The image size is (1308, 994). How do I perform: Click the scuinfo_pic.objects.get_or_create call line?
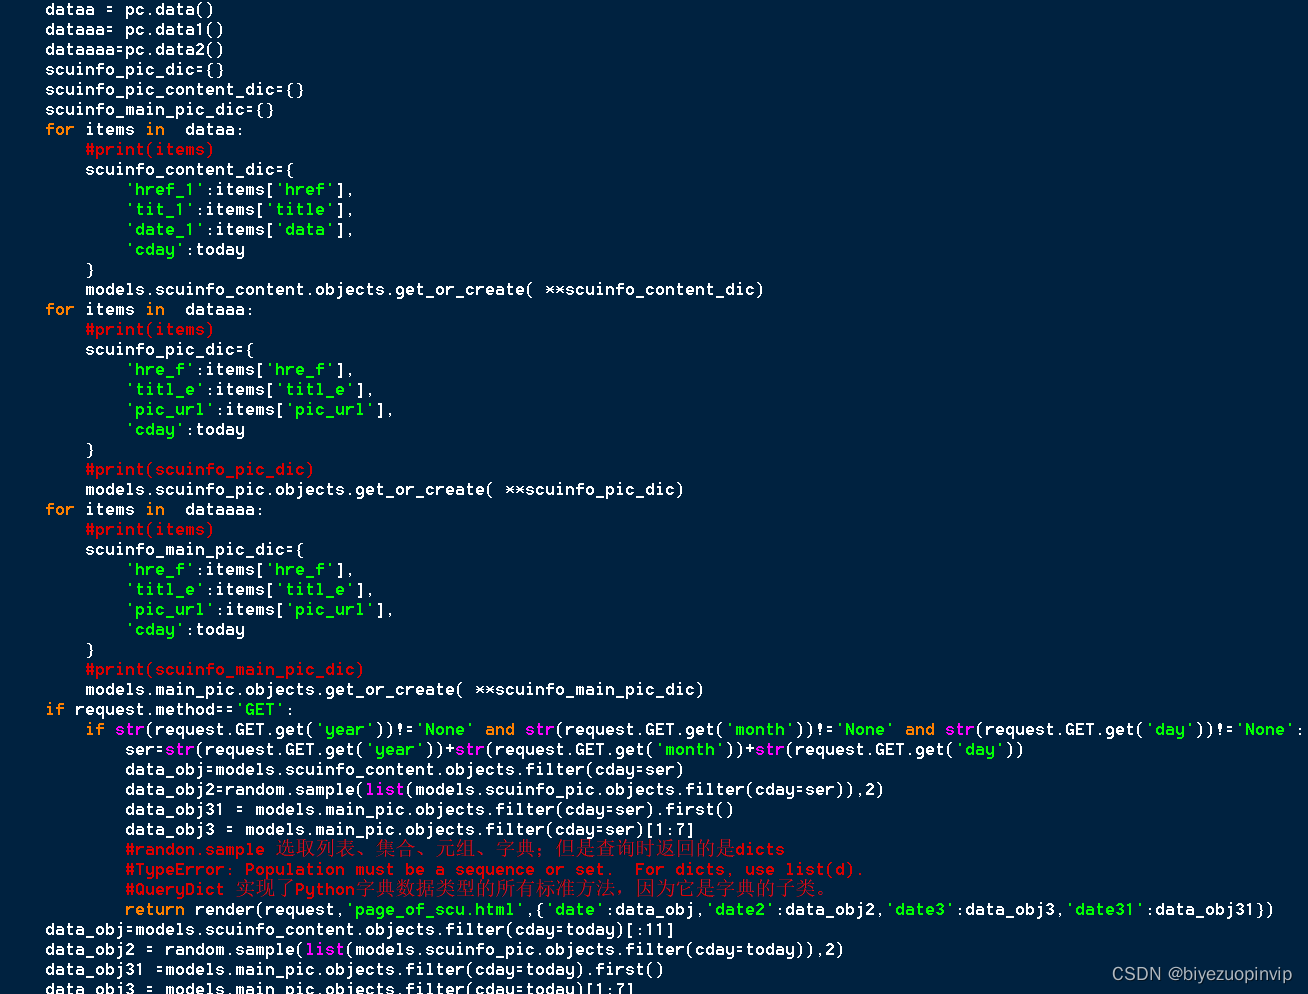(385, 490)
